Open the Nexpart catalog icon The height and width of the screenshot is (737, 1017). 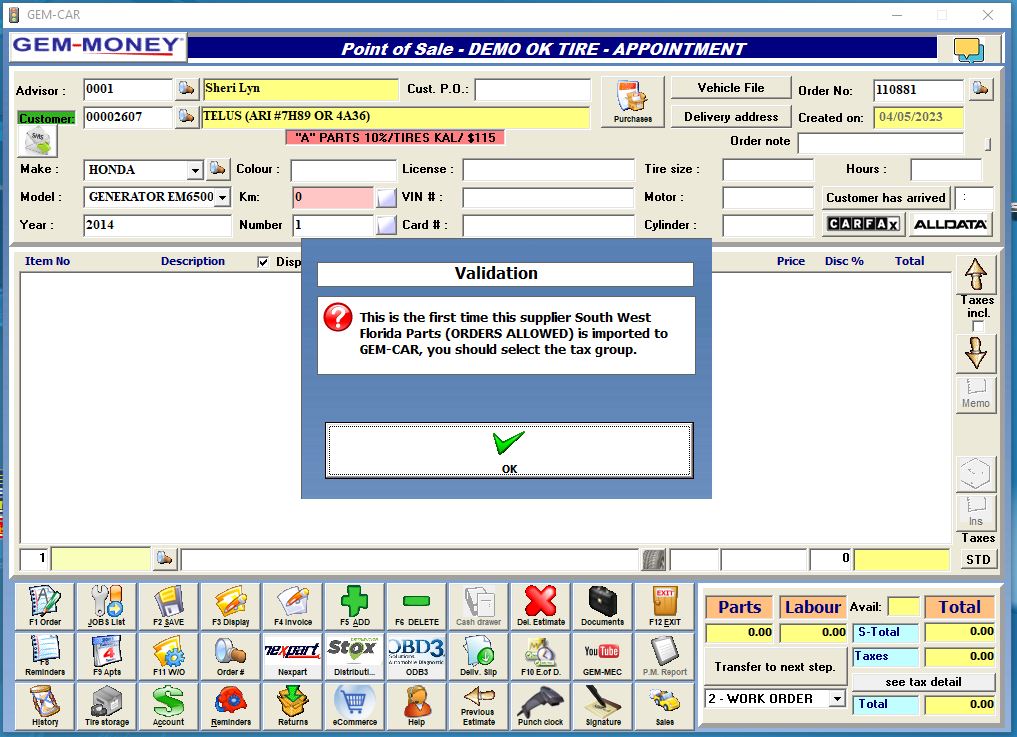[293, 657]
